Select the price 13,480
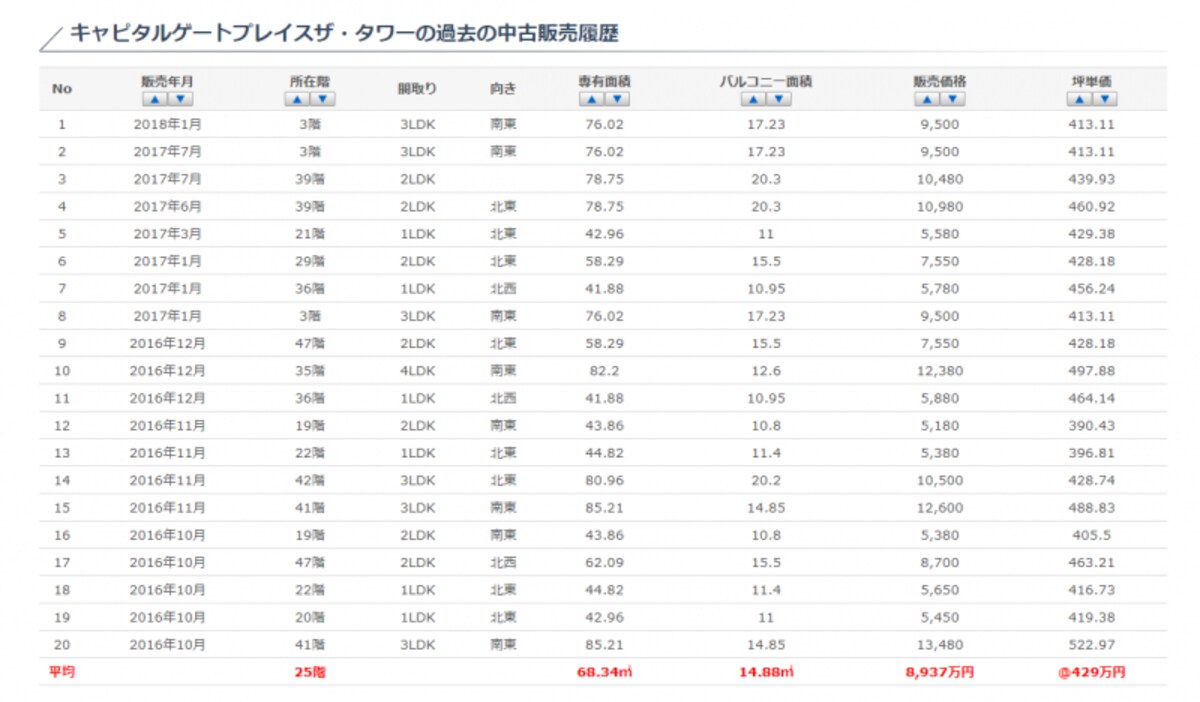 click(x=939, y=644)
